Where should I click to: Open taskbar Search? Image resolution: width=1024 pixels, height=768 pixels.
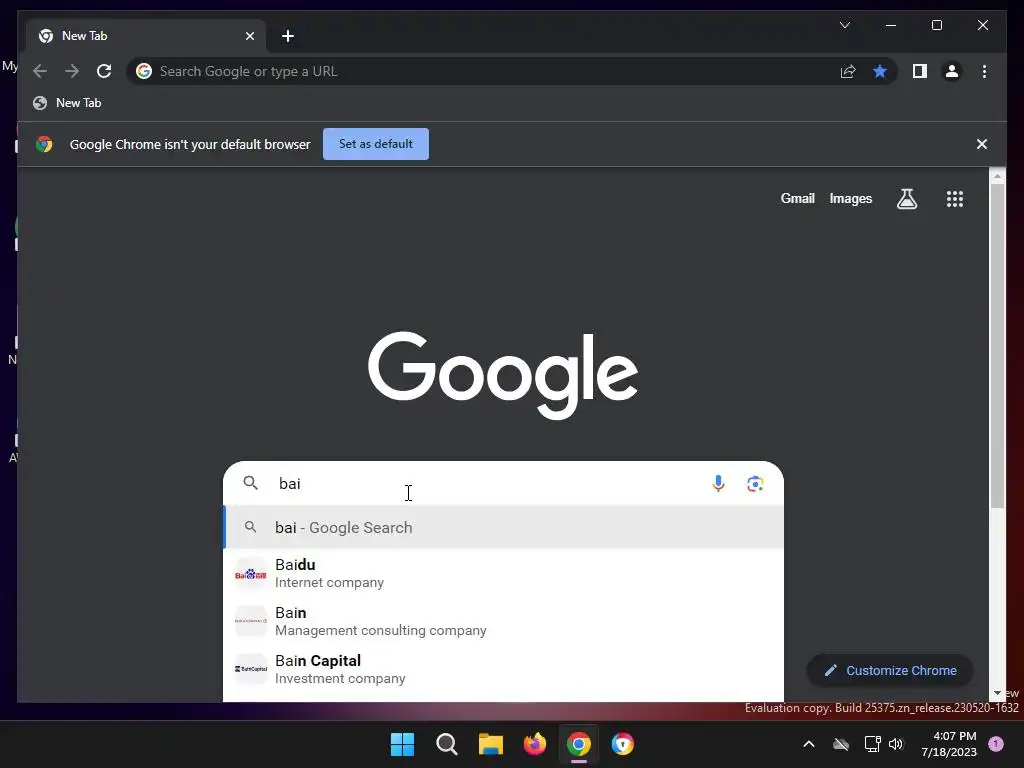(447, 744)
